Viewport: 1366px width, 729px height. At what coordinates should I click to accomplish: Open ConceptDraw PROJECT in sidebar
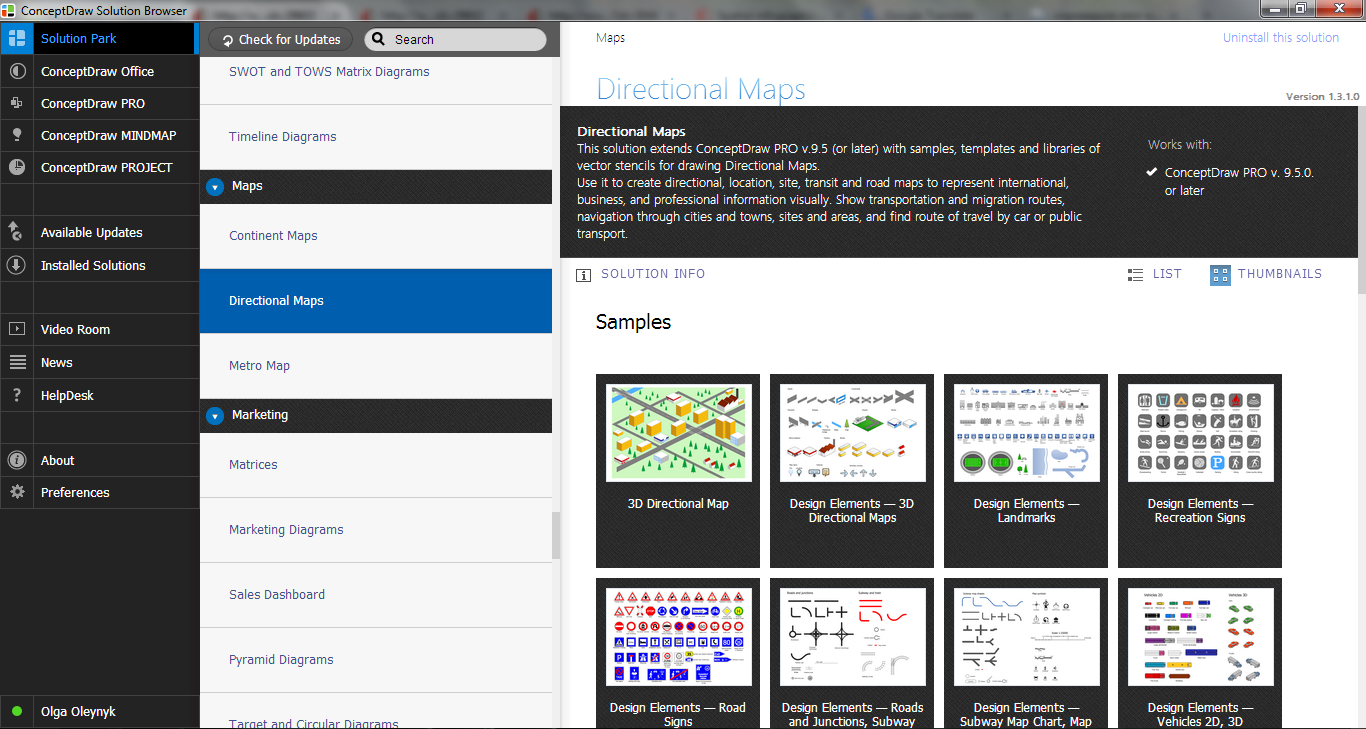(100, 167)
